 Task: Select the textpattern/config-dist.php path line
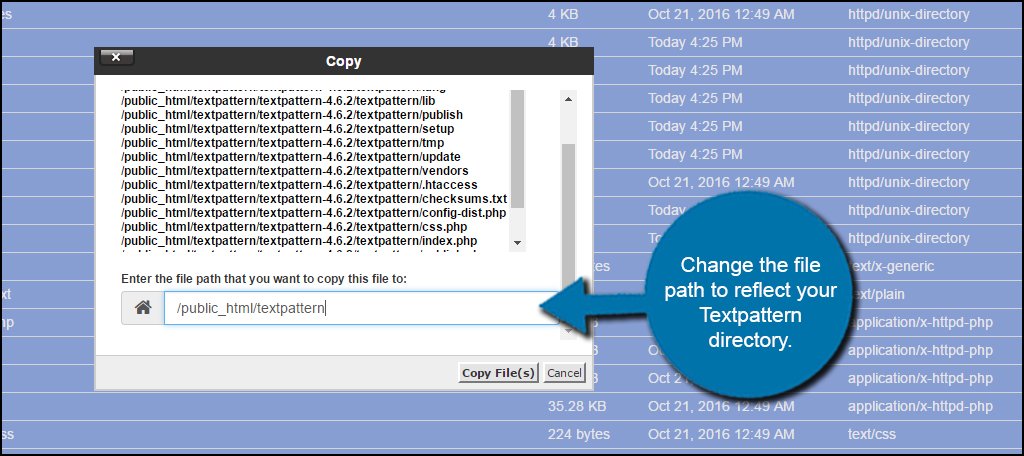[314, 213]
